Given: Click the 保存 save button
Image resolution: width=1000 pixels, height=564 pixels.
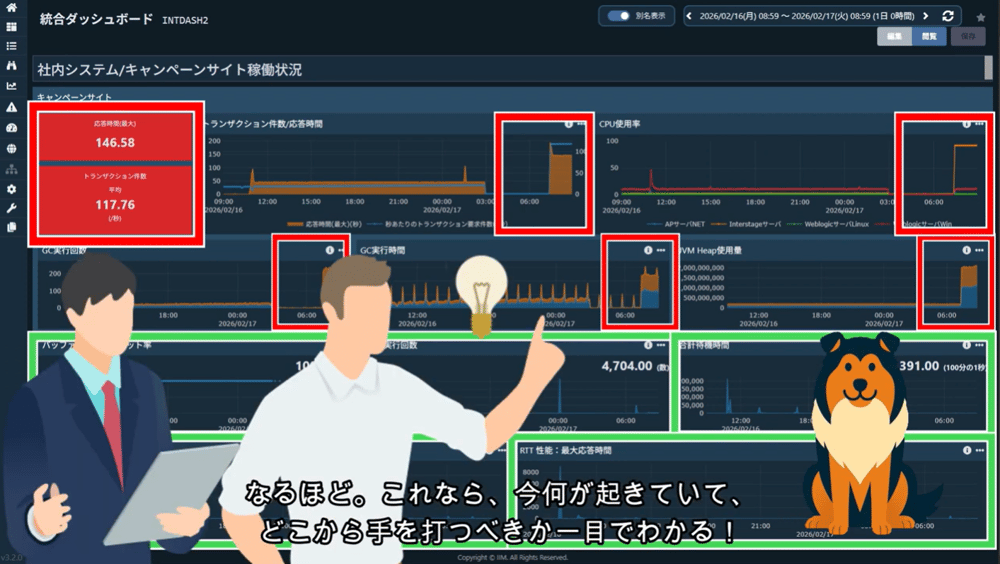Looking at the screenshot, I should tap(968, 36).
